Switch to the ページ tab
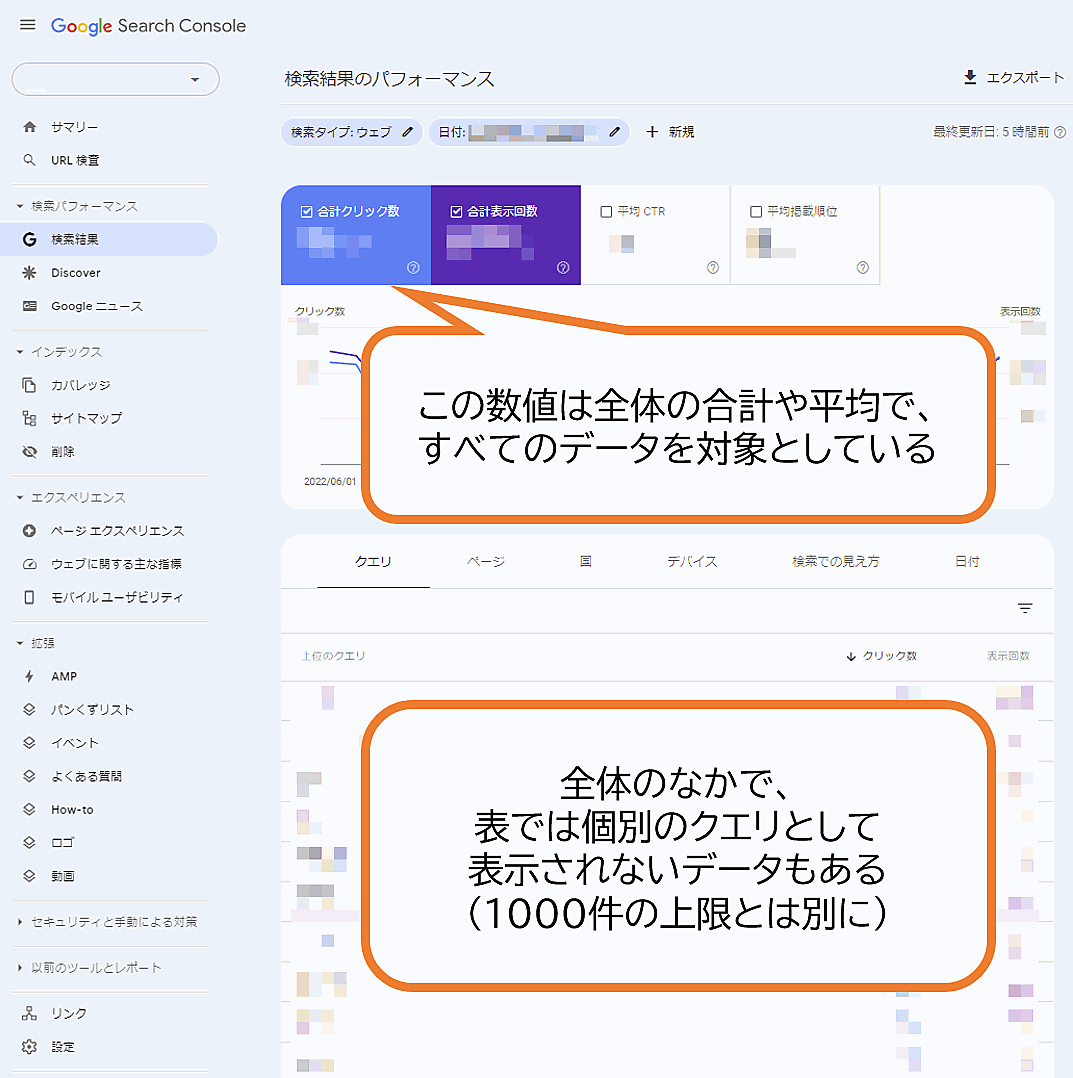Viewport: 1073px width, 1078px height. tap(486, 562)
